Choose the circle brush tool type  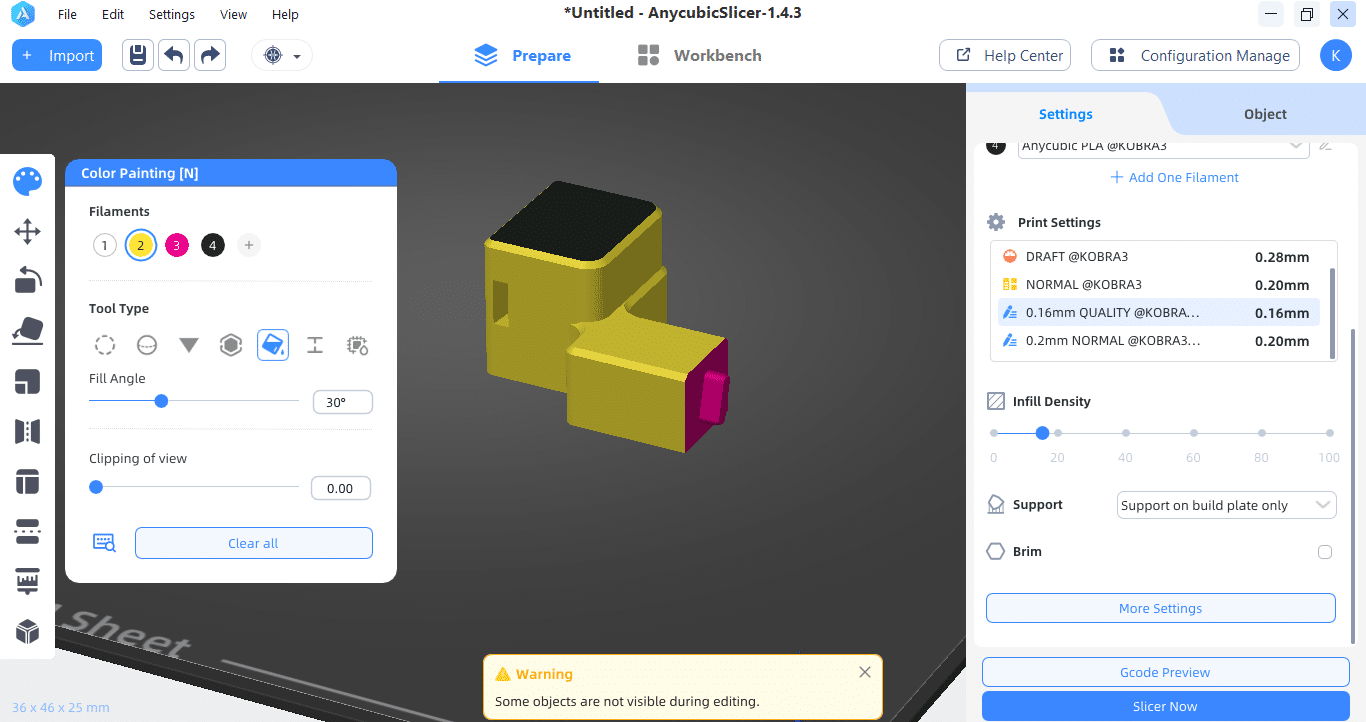point(105,345)
